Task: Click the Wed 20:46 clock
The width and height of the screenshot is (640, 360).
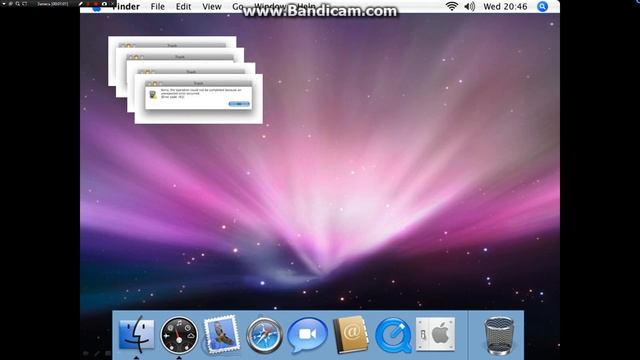Action: coord(505,7)
